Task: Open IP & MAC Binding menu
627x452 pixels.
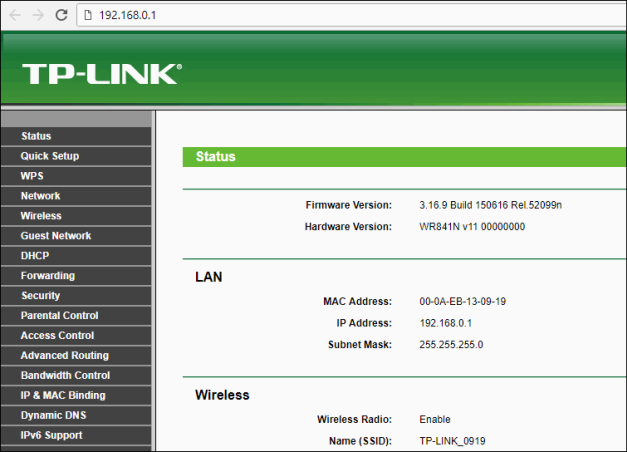Action: click(76, 396)
